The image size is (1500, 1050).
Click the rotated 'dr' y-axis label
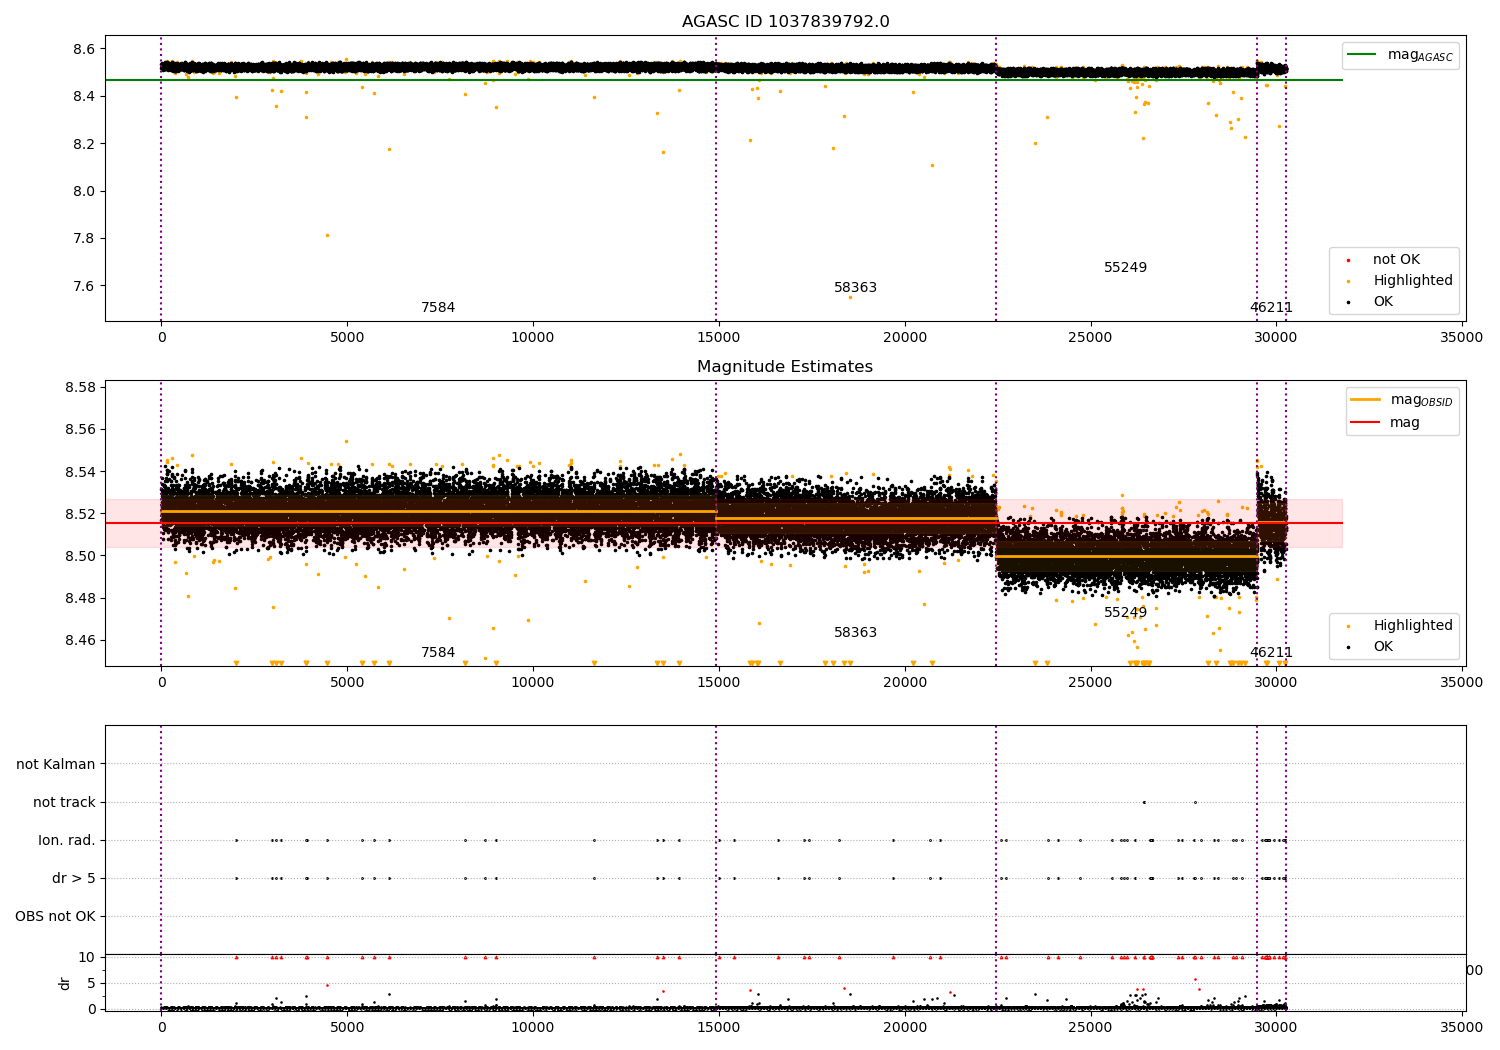(x=65, y=983)
